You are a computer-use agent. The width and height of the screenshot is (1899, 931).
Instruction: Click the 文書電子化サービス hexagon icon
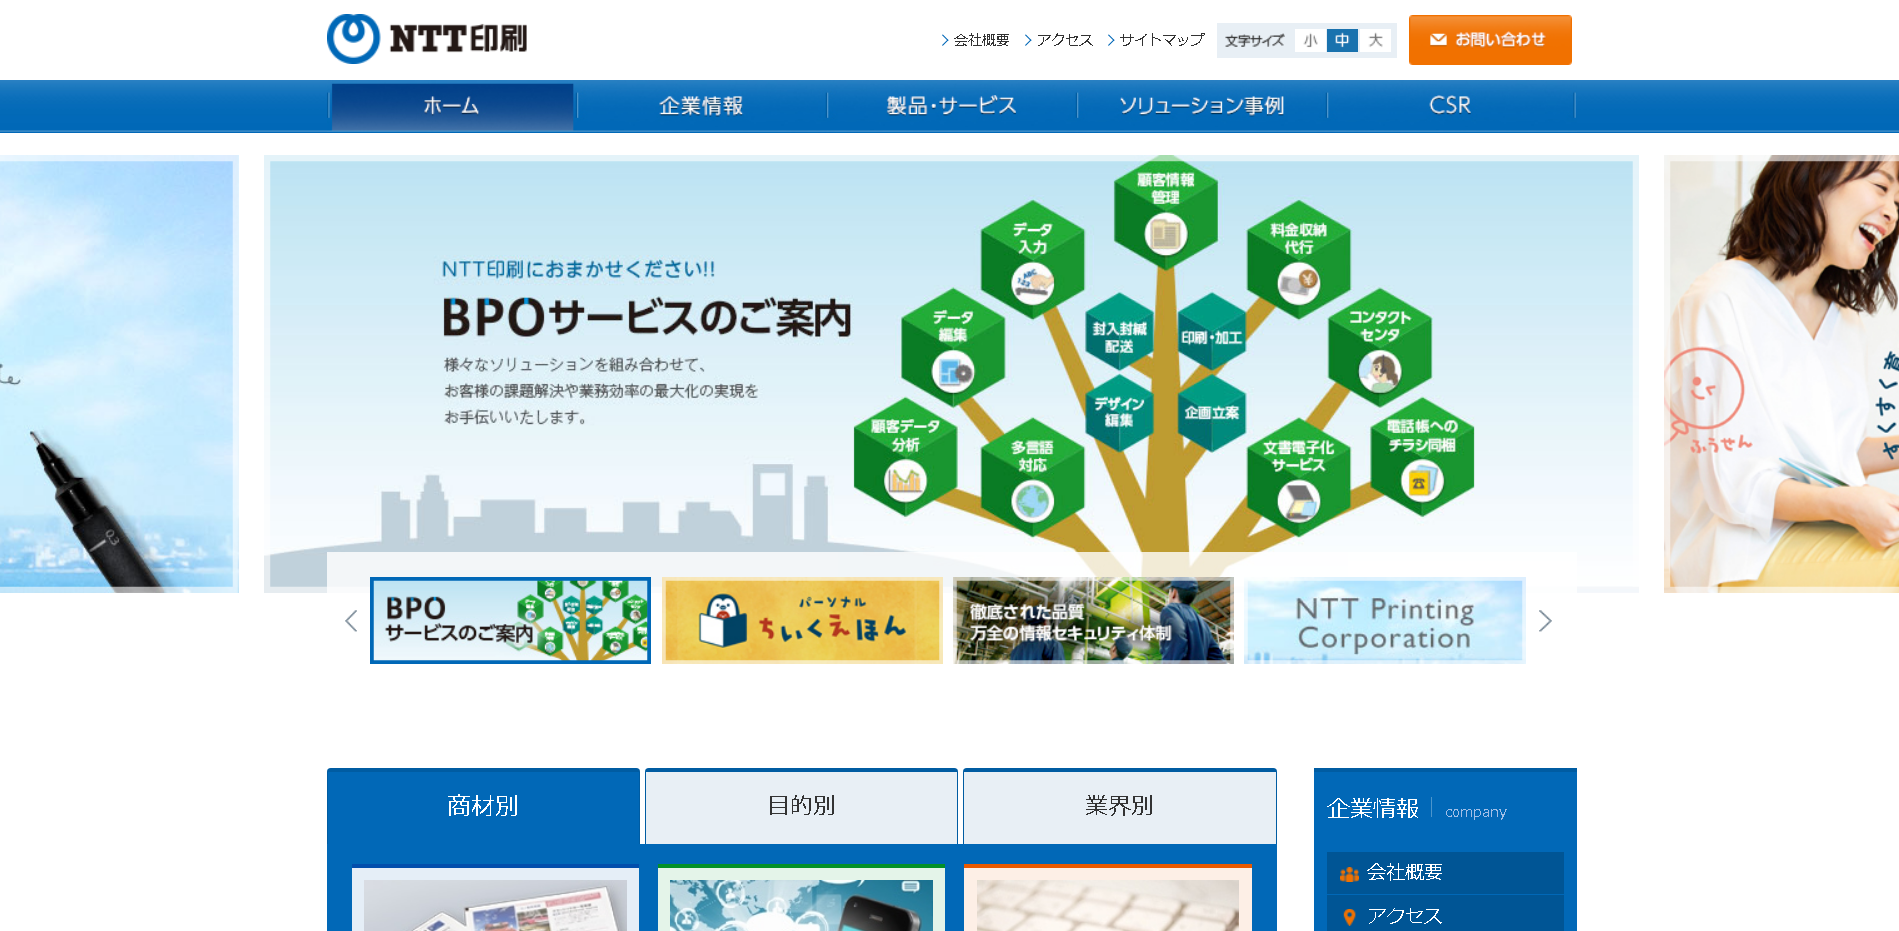1299,480
